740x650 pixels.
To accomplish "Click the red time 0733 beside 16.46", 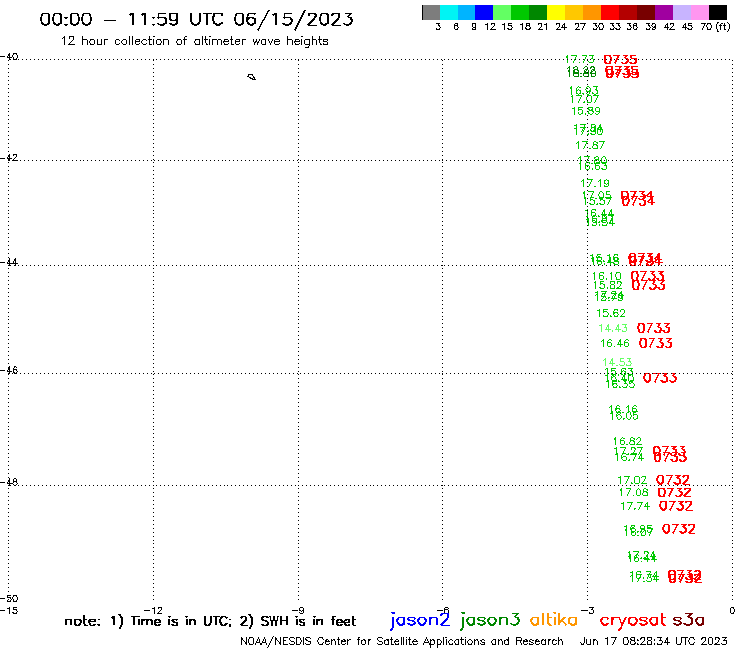I will (656, 343).
